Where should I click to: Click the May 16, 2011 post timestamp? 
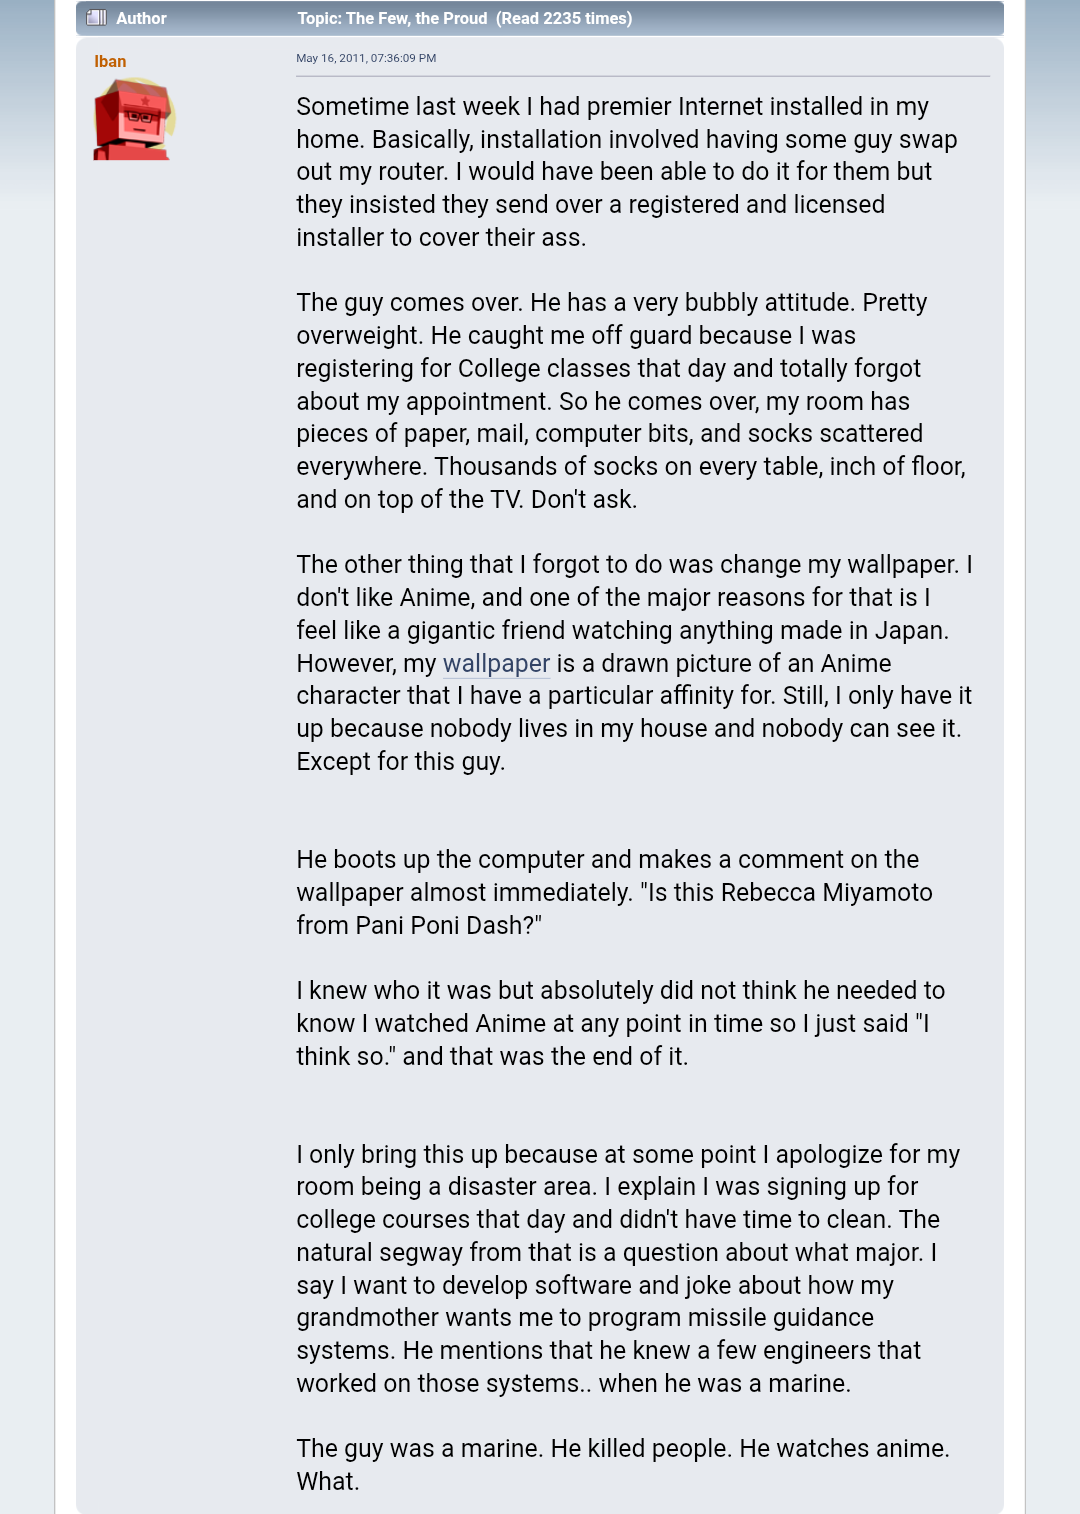tap(366, 58)
